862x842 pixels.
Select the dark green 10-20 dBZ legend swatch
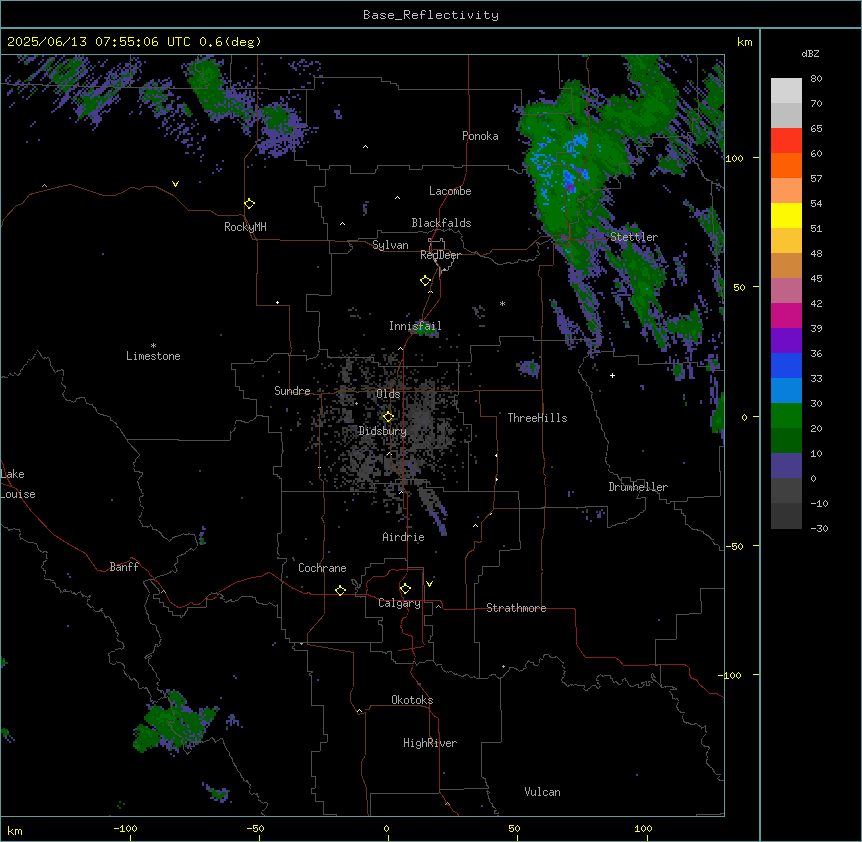pyautogui.click(x=786, y=441)
